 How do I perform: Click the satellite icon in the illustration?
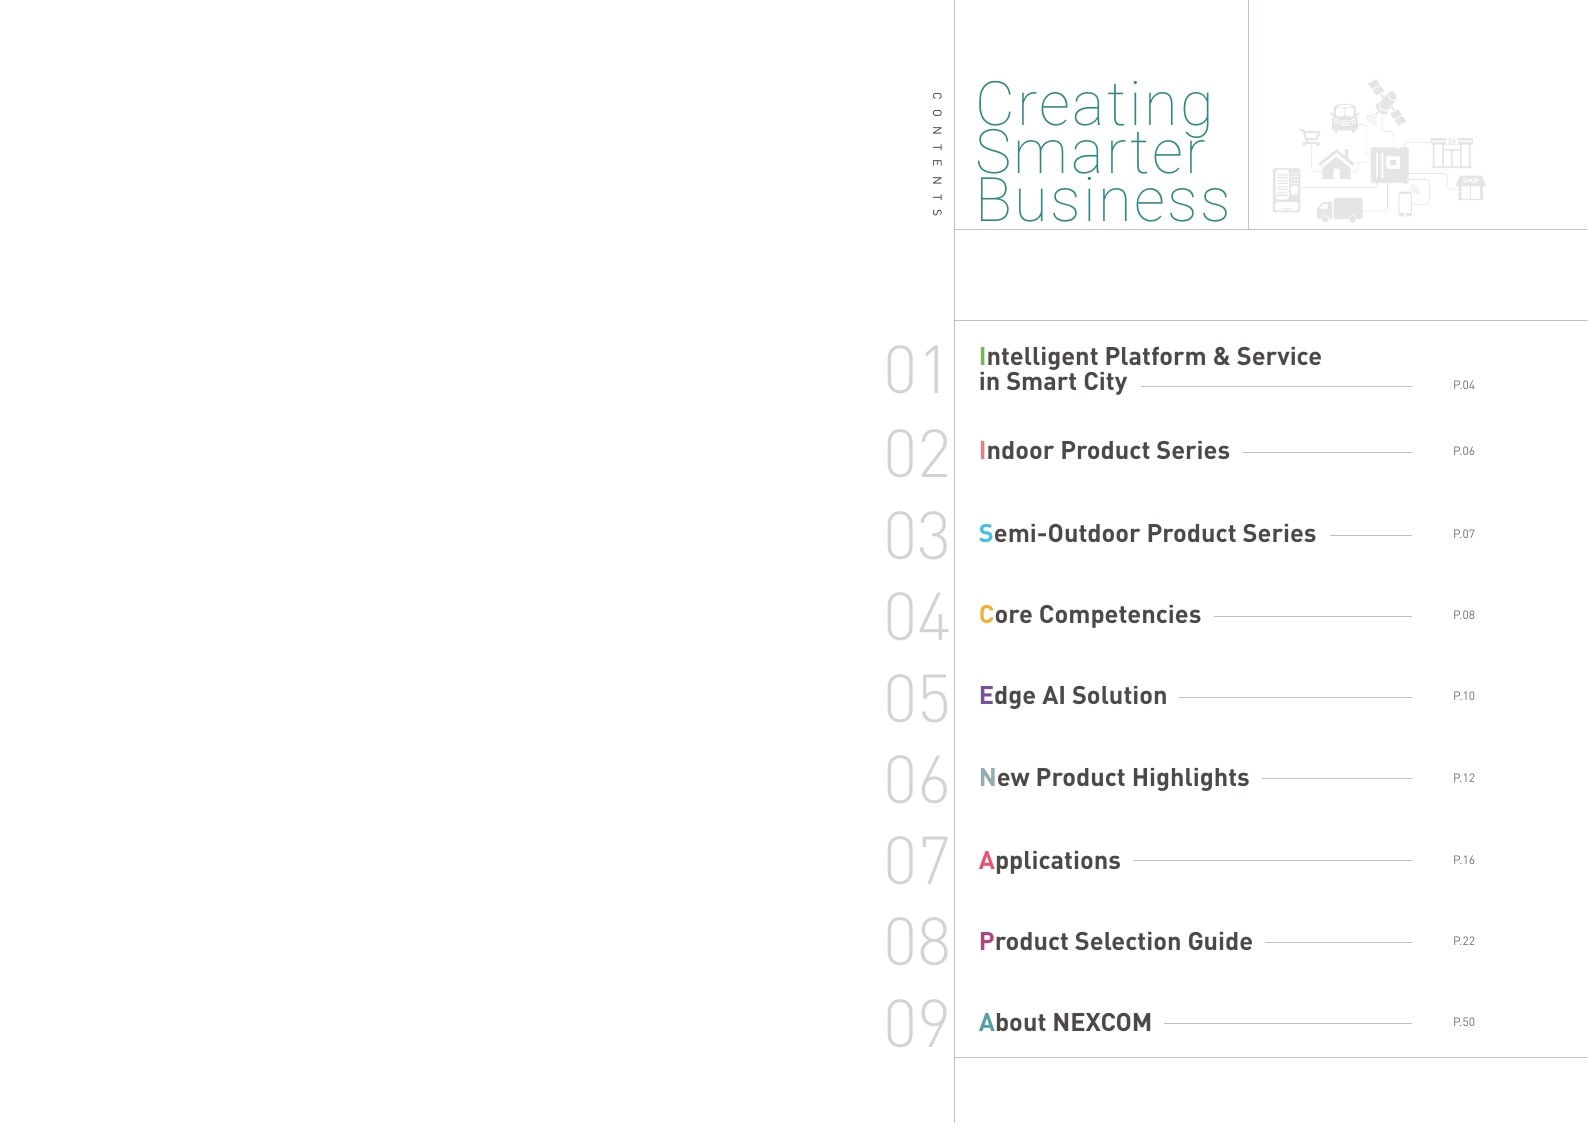(x=1387, y=102)
